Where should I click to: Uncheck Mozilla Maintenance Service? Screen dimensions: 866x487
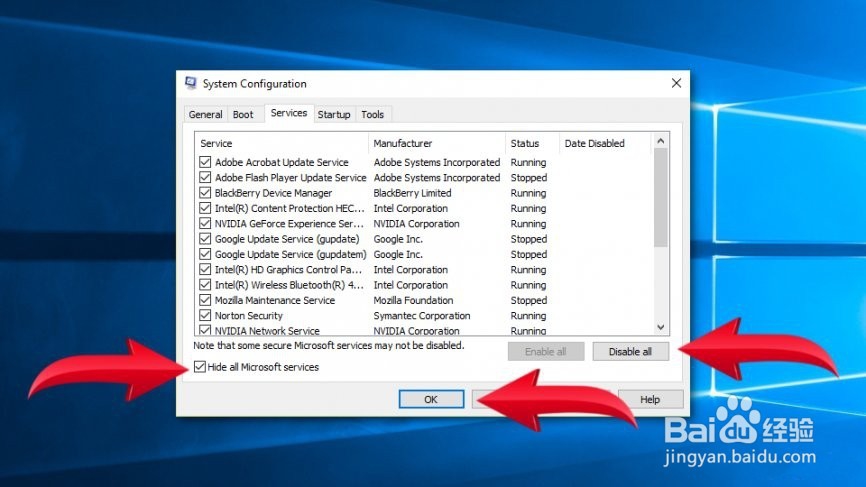[x=205, y=300]
